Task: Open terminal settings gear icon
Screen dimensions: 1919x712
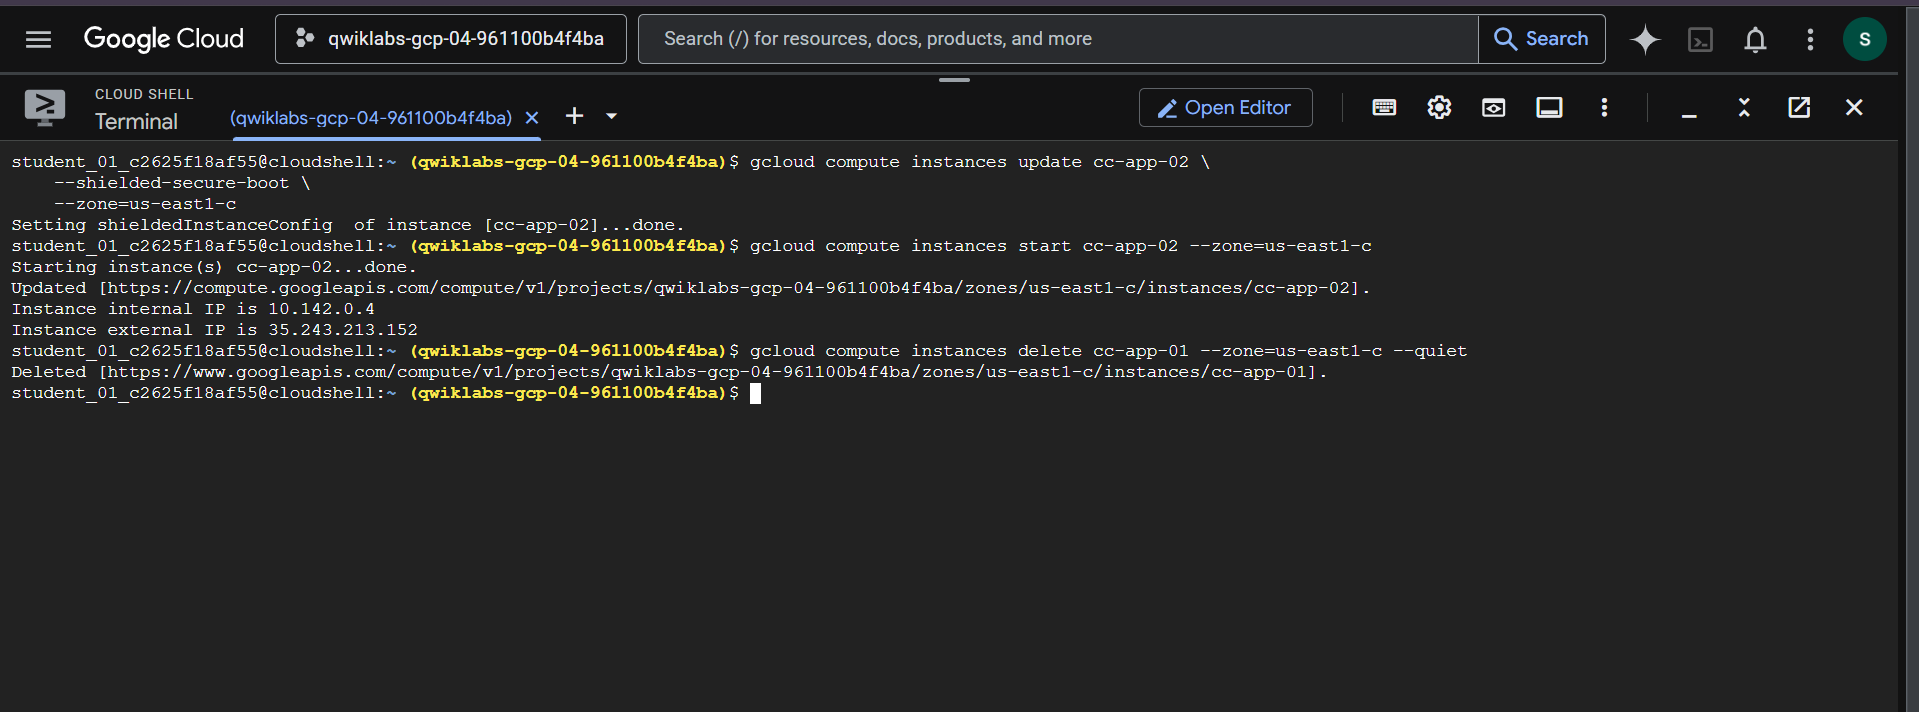Action: [1439, 107]
